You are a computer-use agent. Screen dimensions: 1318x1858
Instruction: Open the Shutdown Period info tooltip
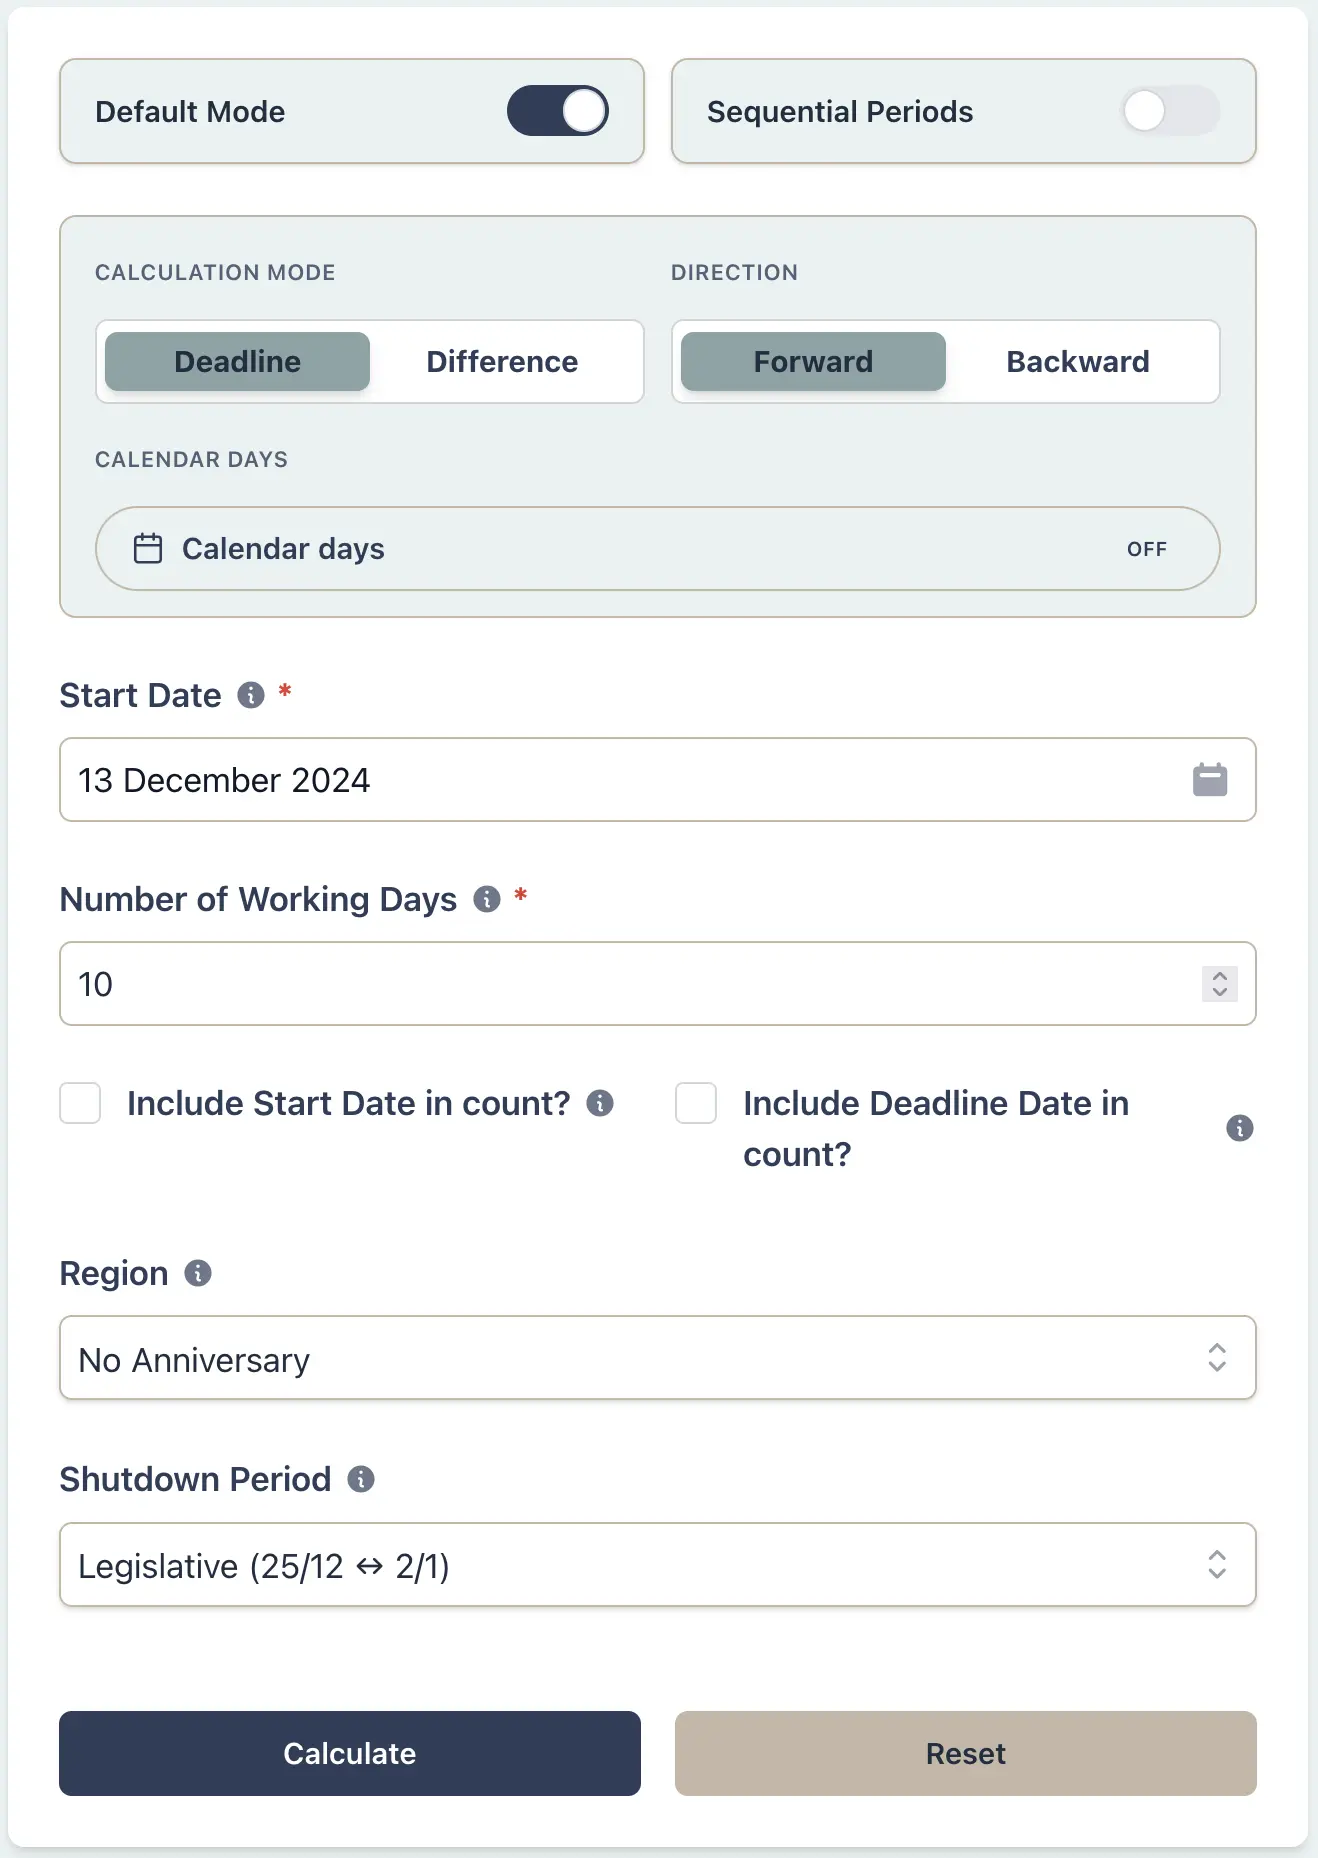[361, 1479]
